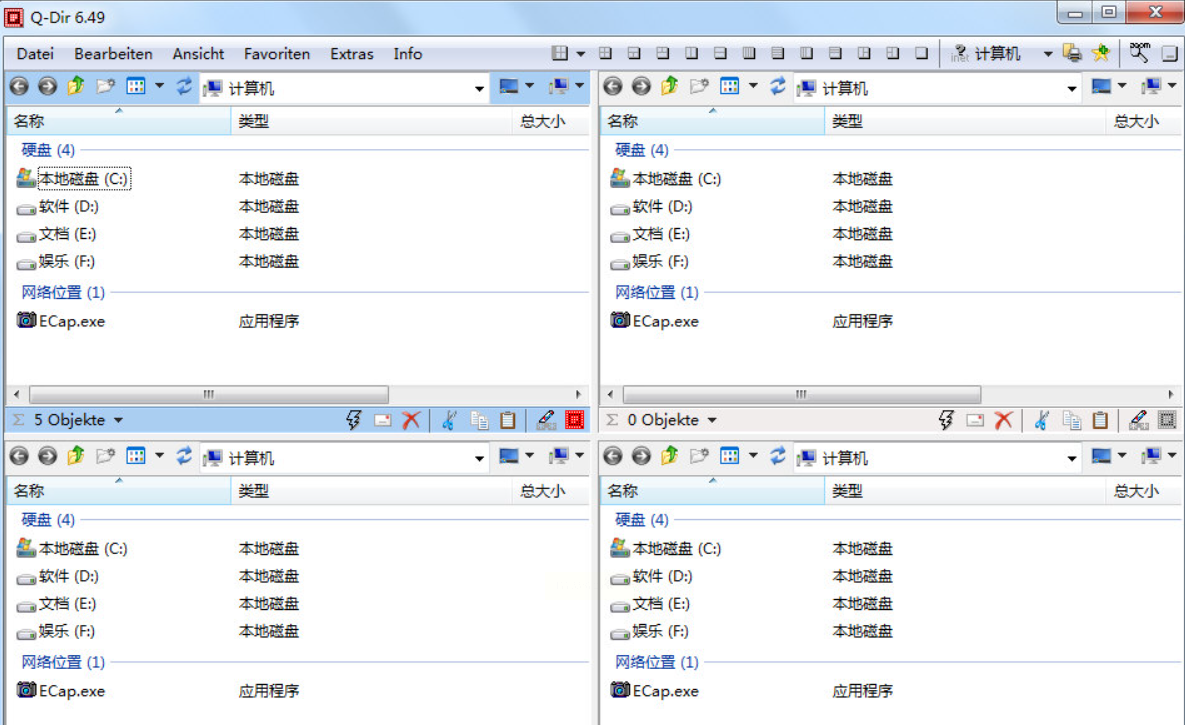
Task: Go up one folder in top-left pane
Action: (x=76, y=86)
